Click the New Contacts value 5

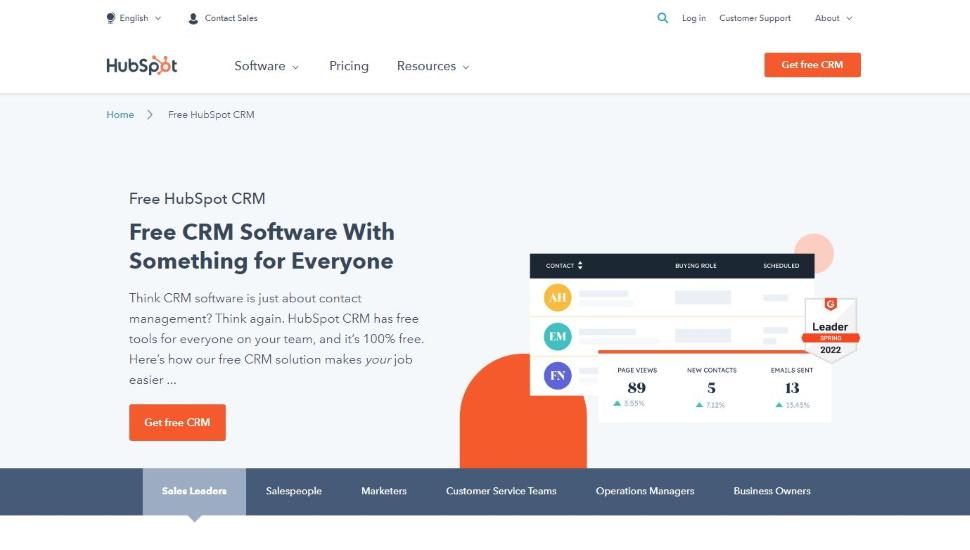(x=711, y=388)
